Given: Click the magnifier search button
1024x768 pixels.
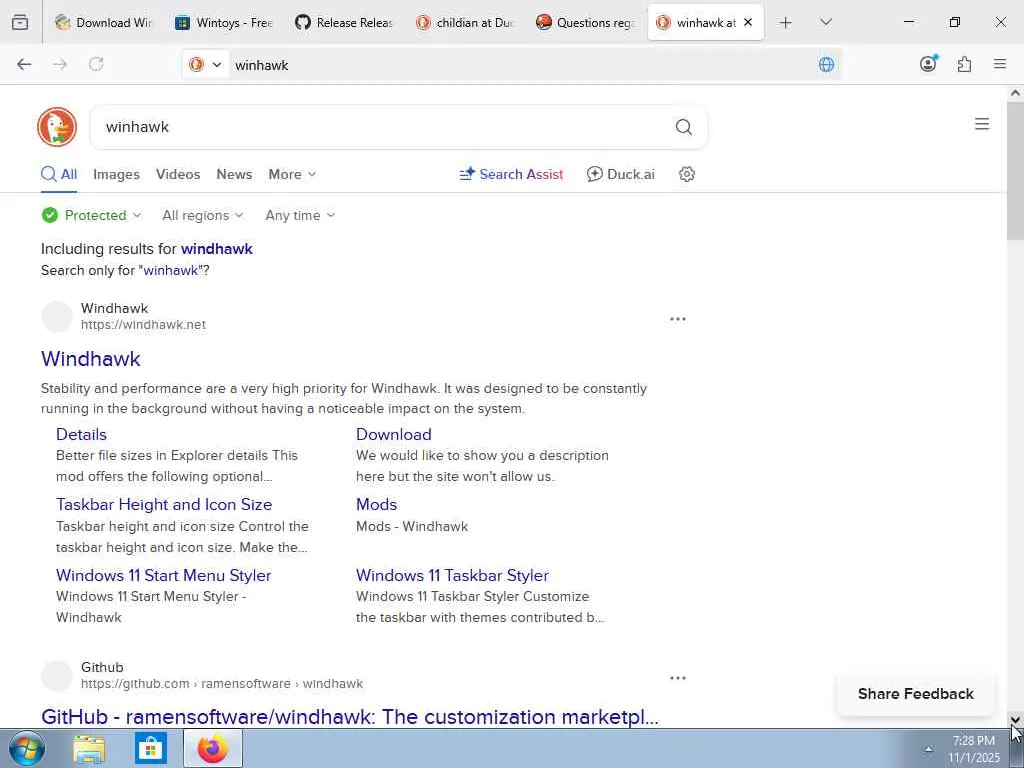Looking at the screenshot, I should 684,127.
